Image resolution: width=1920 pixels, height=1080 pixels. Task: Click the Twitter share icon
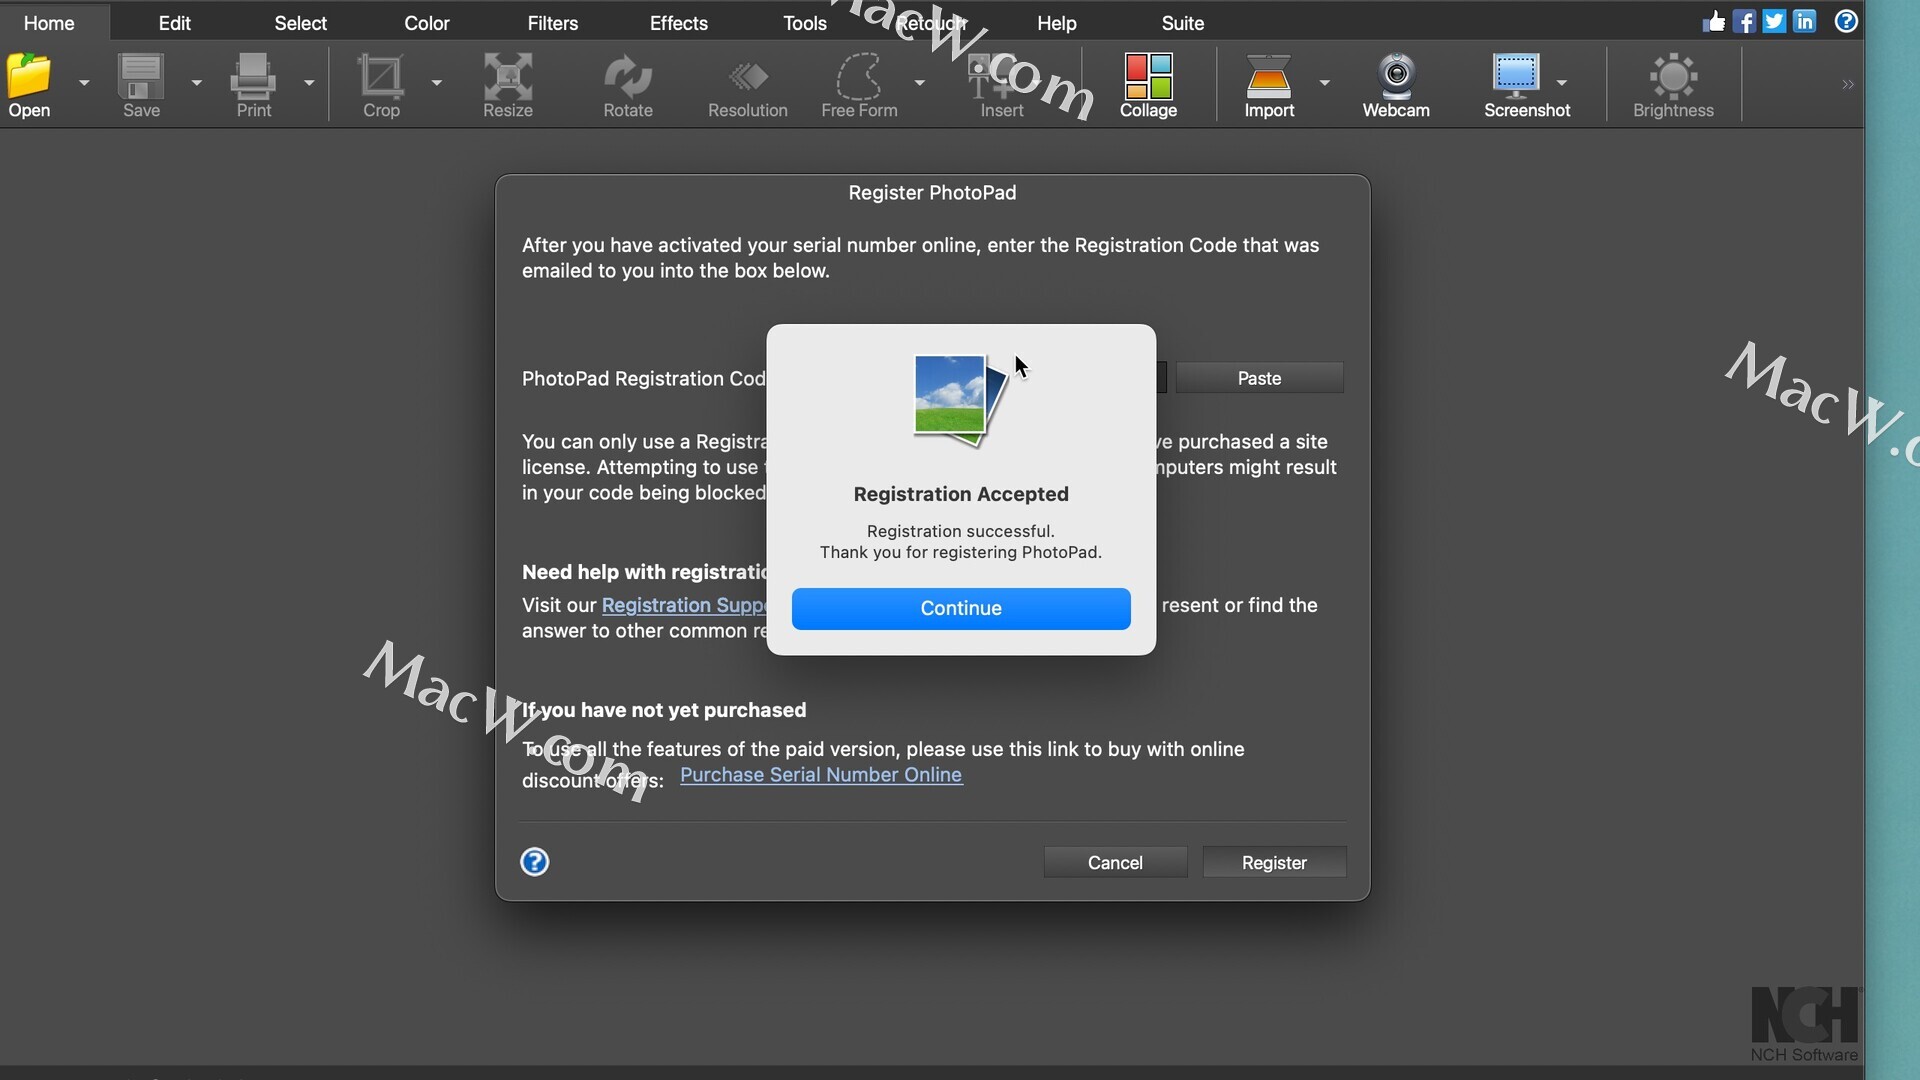[x=1774, y=22]
